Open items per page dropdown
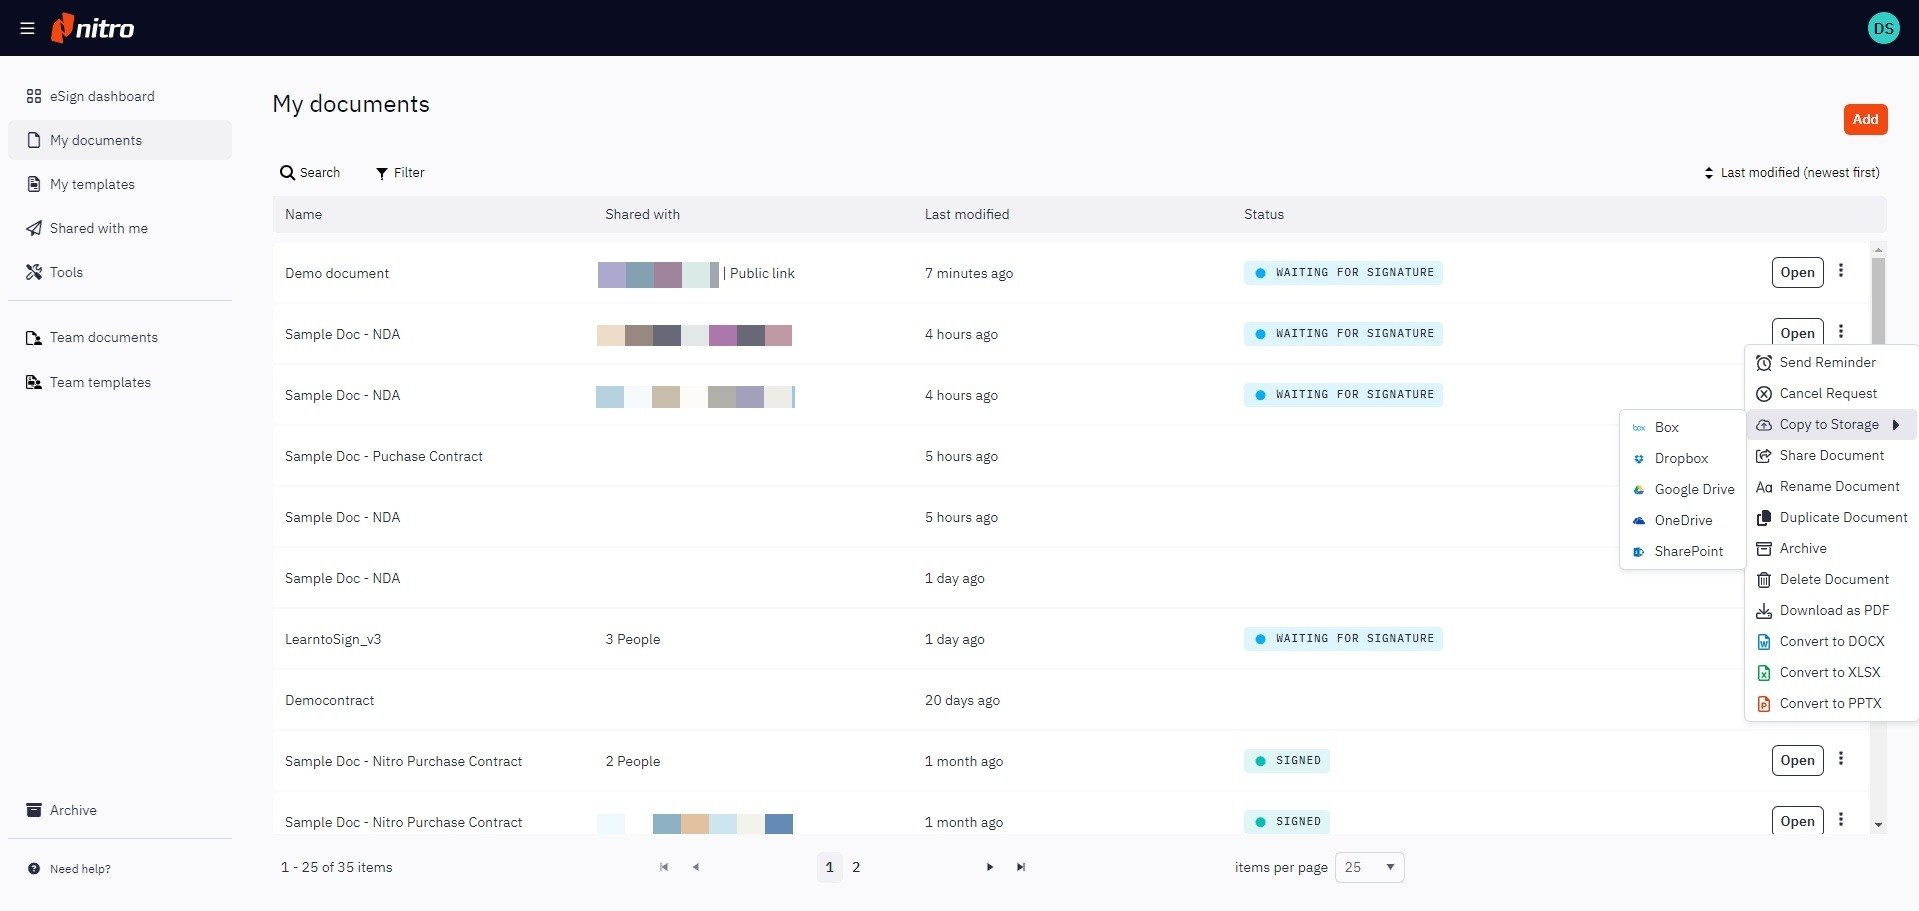The image size is (1919, 911). coord(1369,867)
